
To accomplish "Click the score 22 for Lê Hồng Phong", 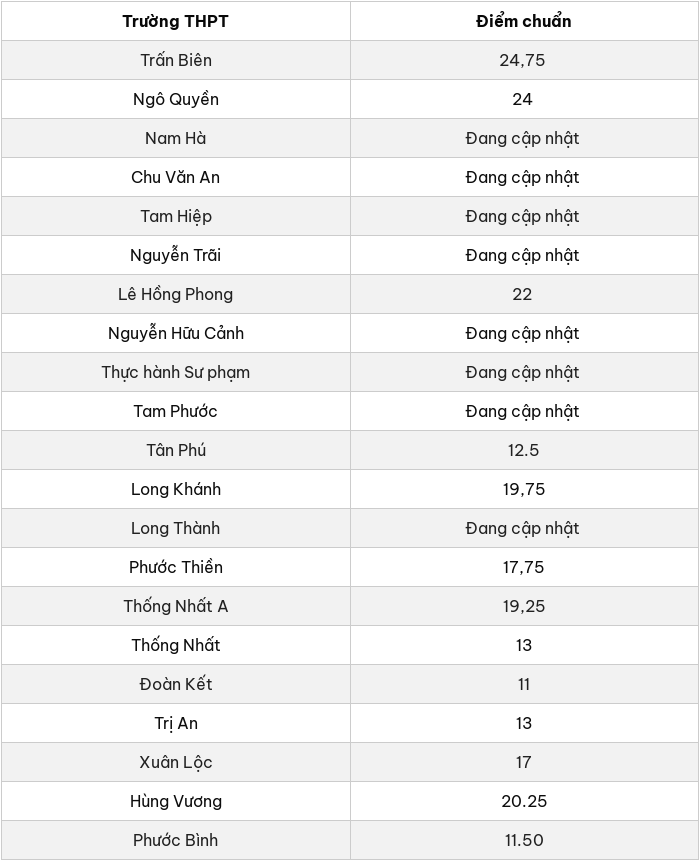I will click(x=522, y=294).
